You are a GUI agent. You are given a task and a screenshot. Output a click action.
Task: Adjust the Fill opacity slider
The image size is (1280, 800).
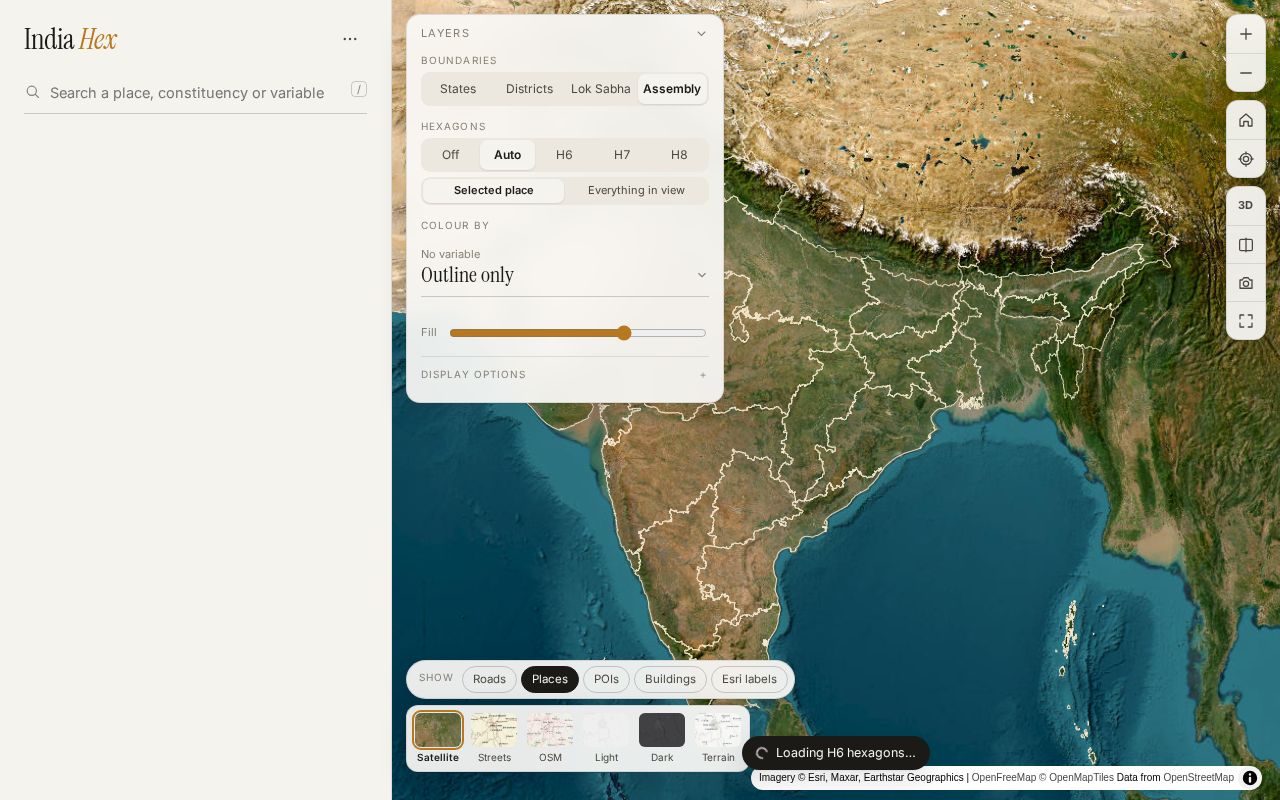tap(578, 333)
